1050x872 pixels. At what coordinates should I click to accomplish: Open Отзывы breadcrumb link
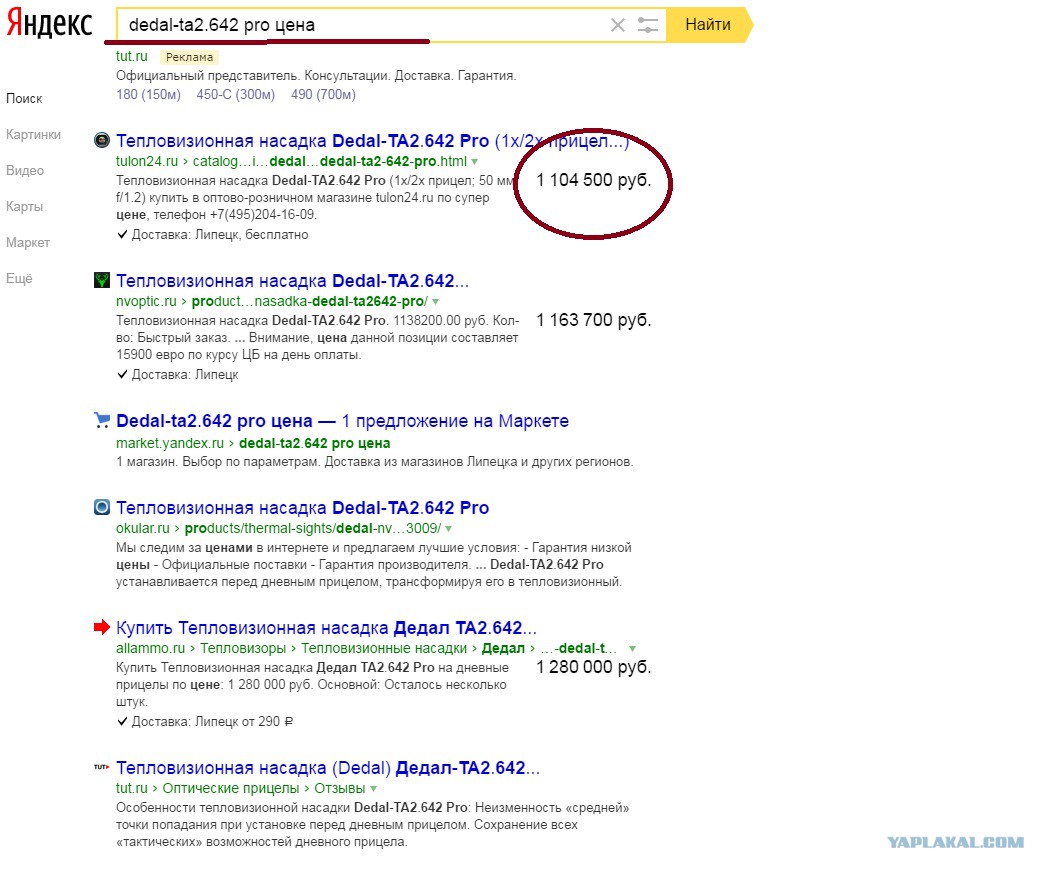(x=340, y=788)
